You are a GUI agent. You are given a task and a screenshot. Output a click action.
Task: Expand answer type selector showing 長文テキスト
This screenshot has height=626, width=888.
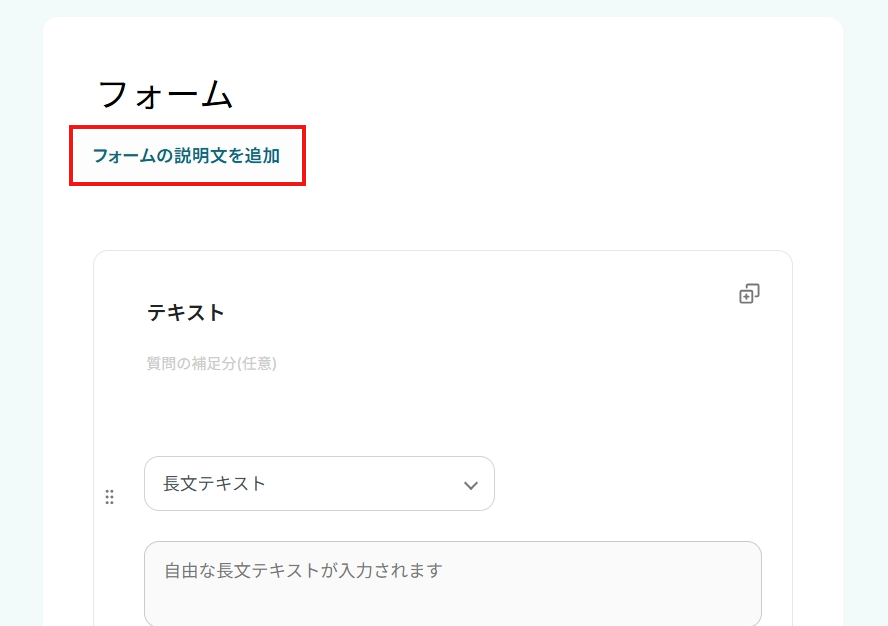tap(319, 484)
